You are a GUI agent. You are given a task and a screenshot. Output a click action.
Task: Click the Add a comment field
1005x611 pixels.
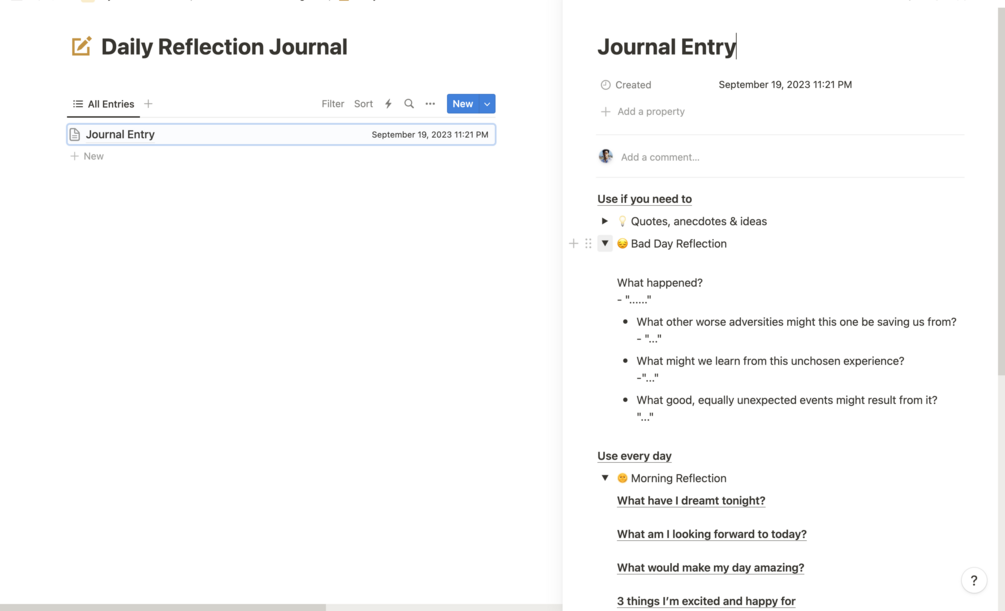(660, 157)
